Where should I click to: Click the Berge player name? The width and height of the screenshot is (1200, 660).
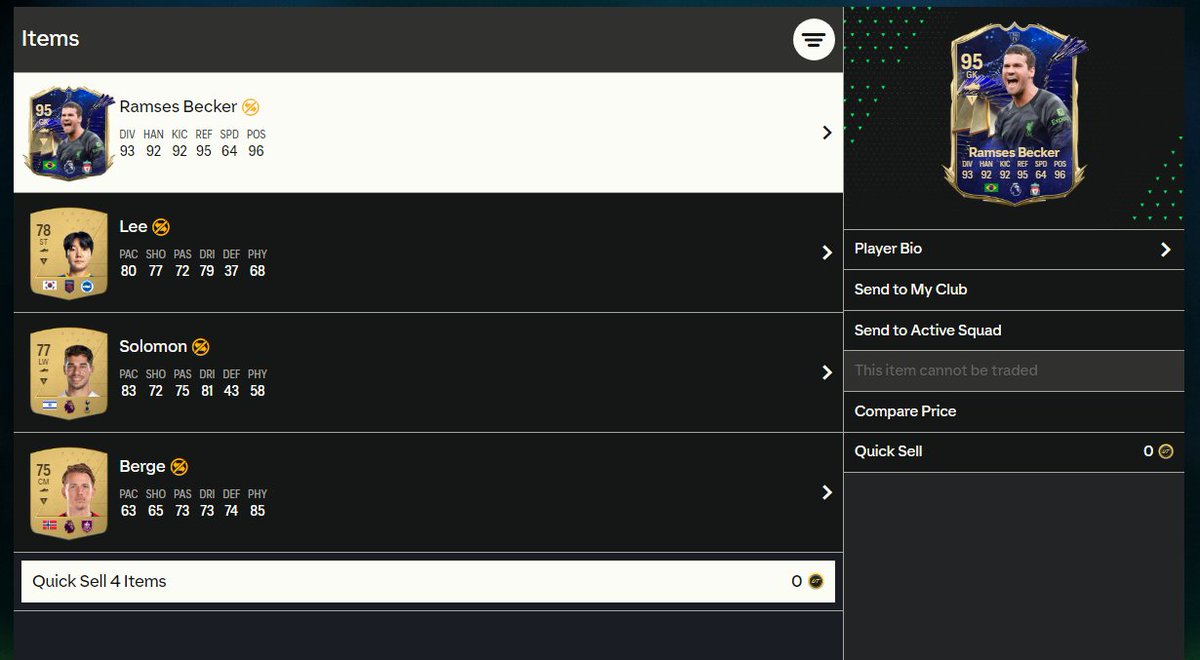[x=142, y=467]
